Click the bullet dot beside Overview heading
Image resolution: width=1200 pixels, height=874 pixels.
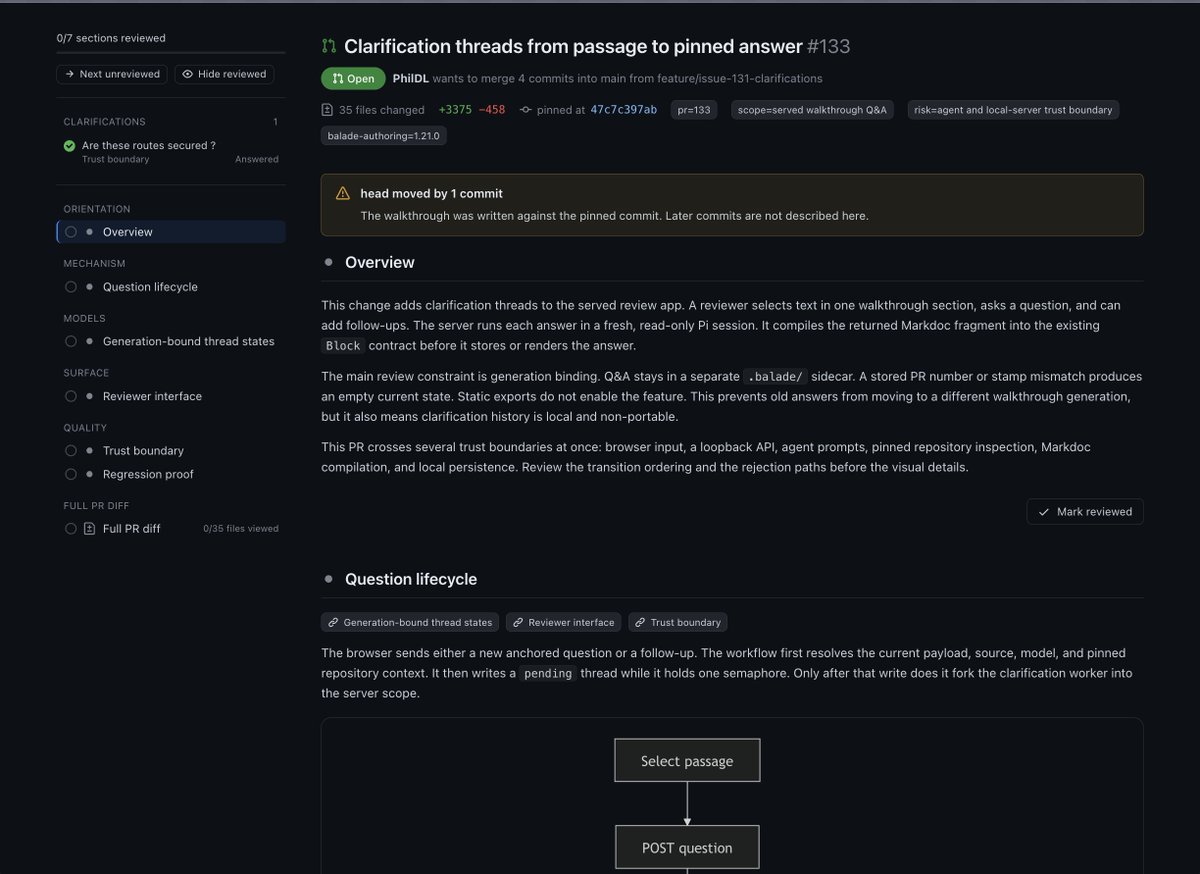click(329, 262)
